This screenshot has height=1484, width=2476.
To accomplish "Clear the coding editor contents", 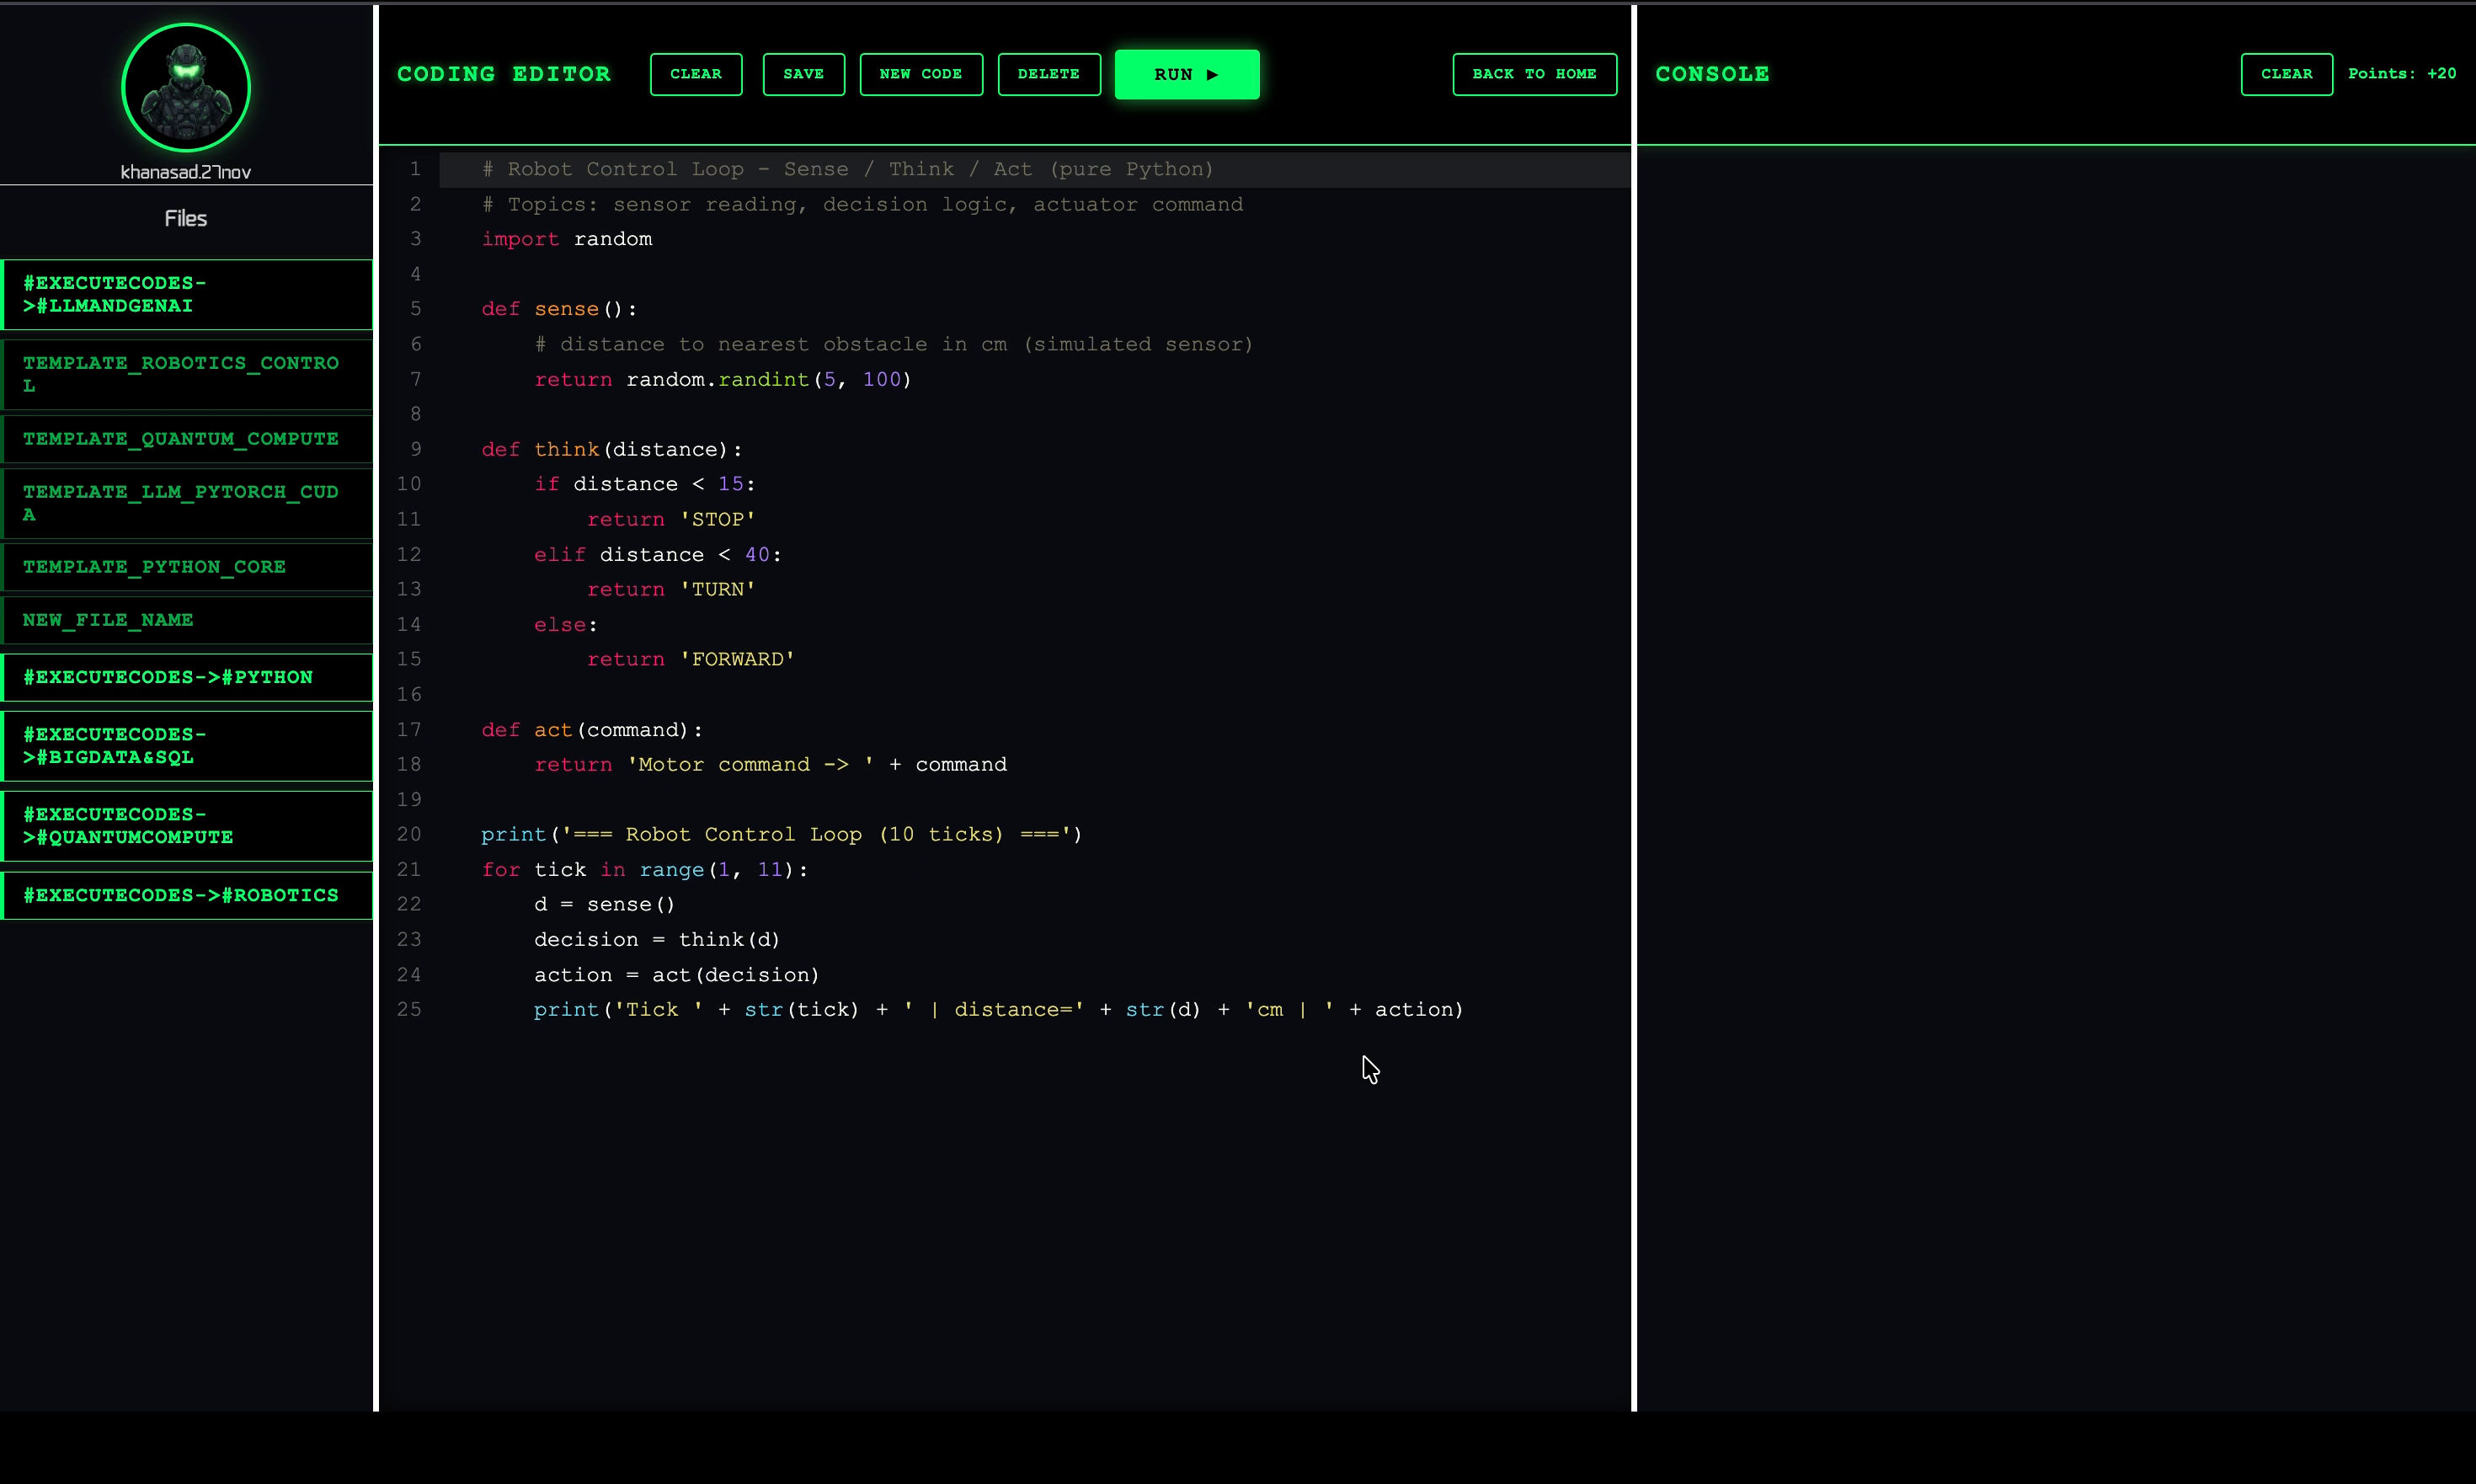I will pyautogui.click(x=695, y=74).
